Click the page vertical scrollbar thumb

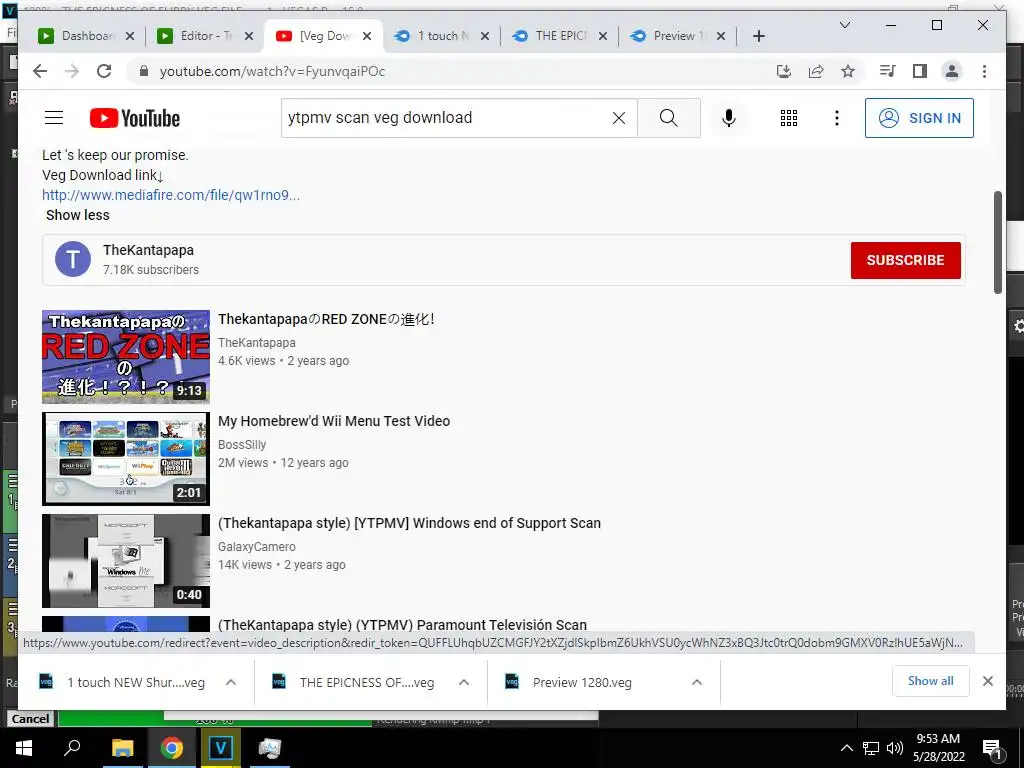pyautogui.click(x=997, y=242)
